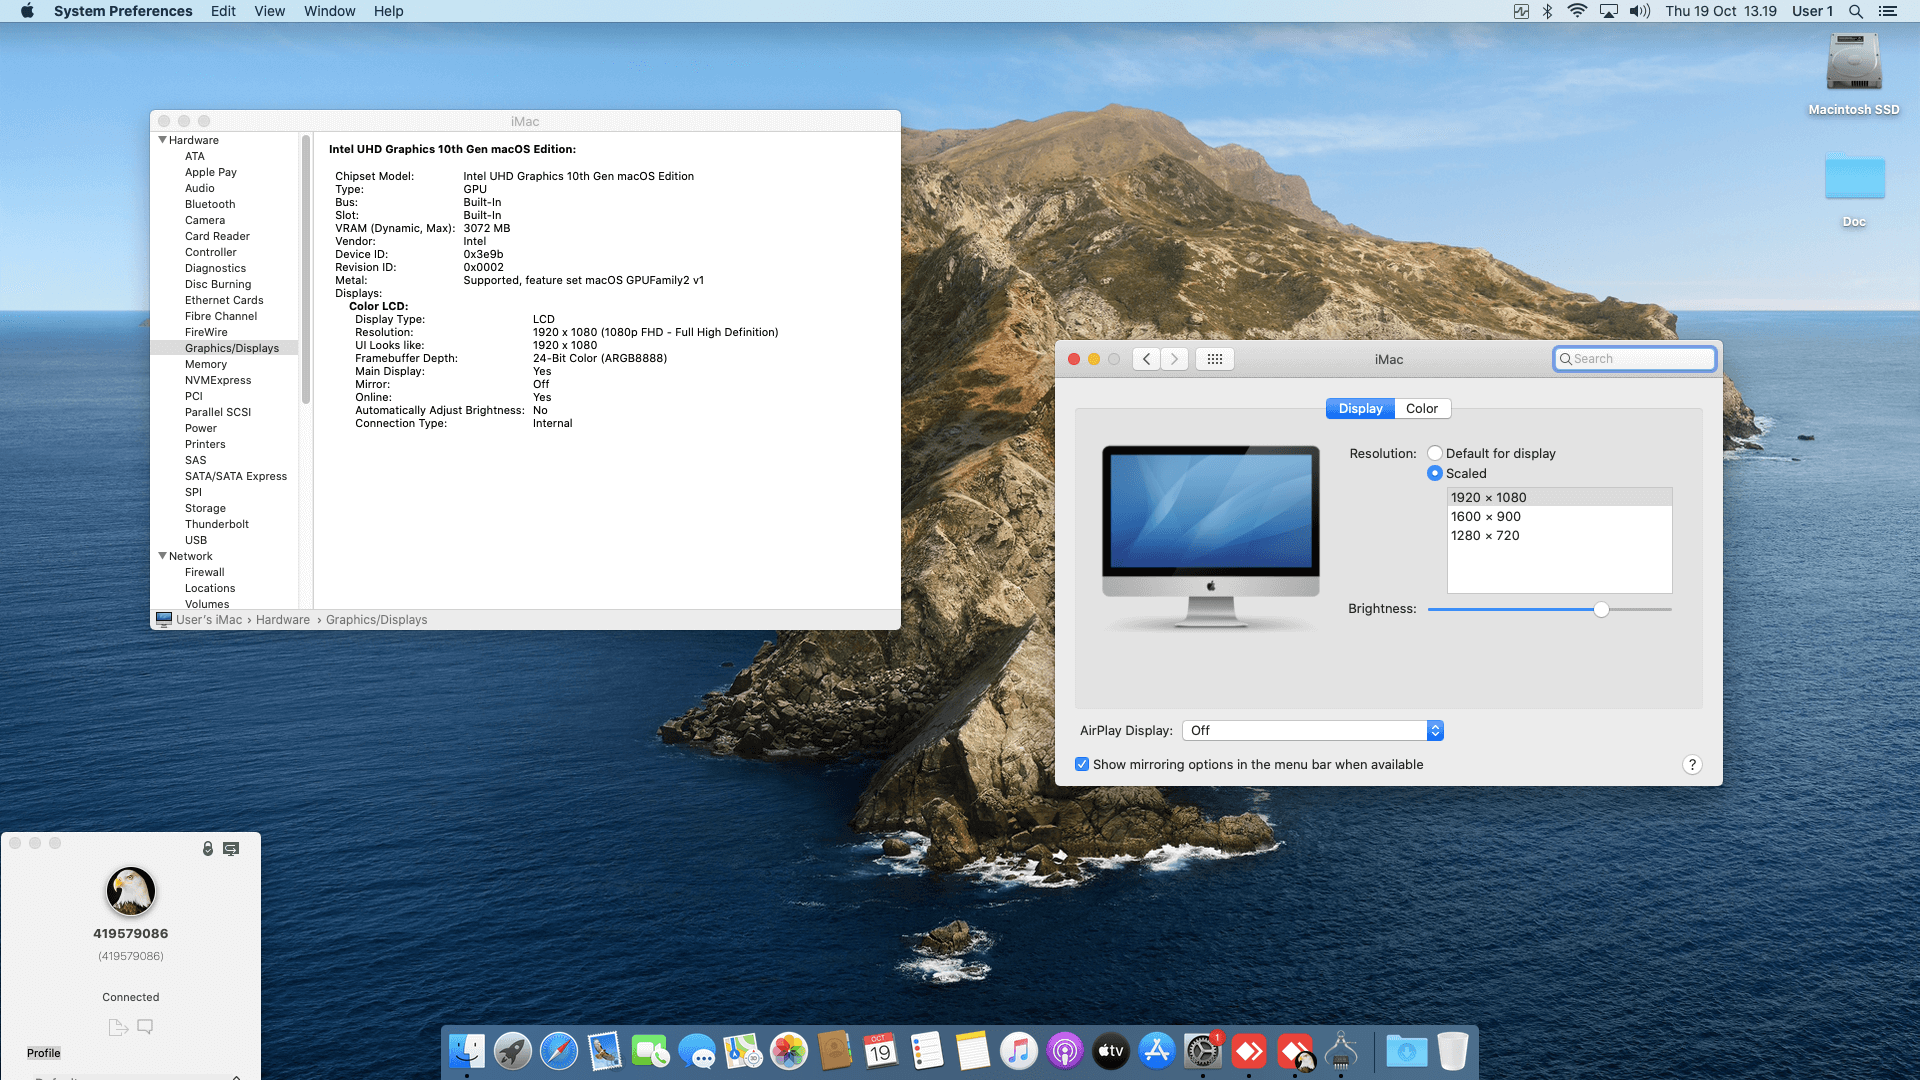Viewport: 1920px width, 1080px height.
Task: Open the User 1 account menu
Action: tap(1812, 11)
